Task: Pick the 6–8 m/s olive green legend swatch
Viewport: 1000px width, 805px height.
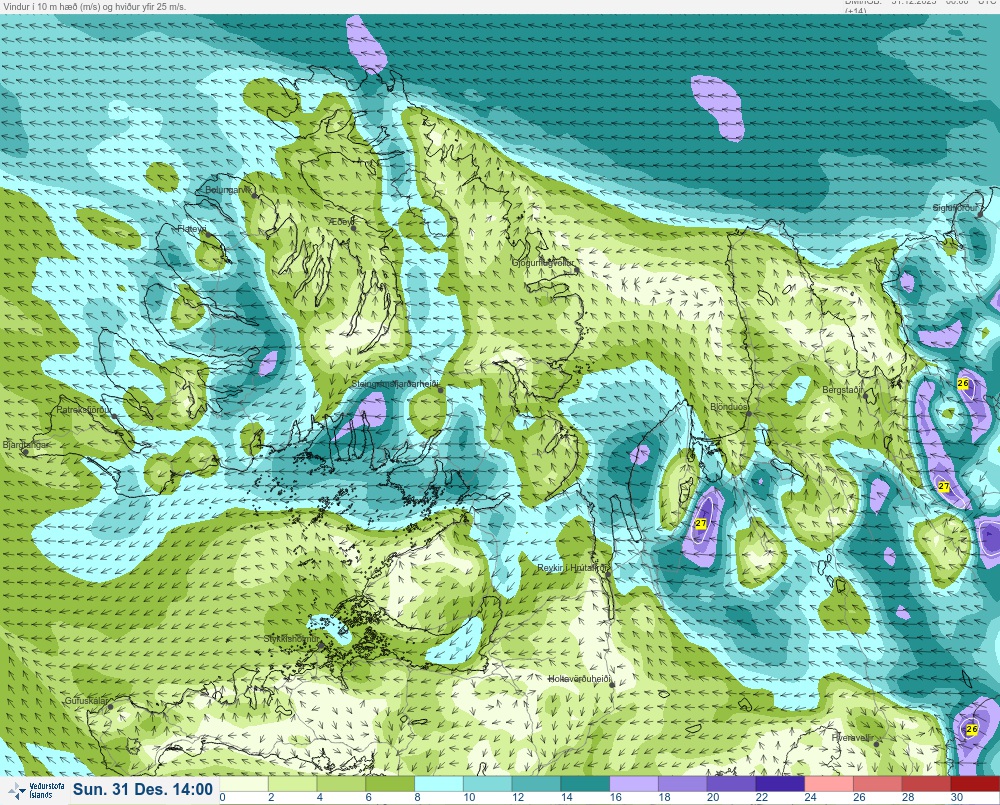Action: [x=390, y=784]
